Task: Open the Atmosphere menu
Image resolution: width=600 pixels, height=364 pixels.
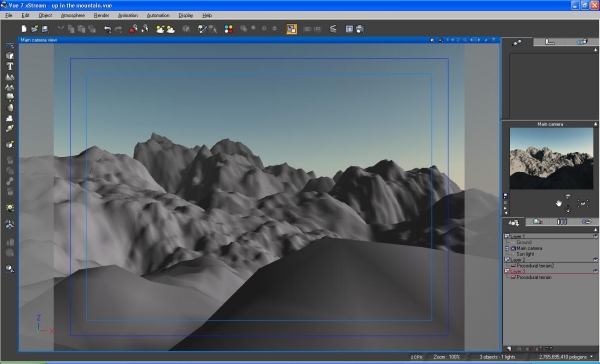Action: tap(73, 15)
